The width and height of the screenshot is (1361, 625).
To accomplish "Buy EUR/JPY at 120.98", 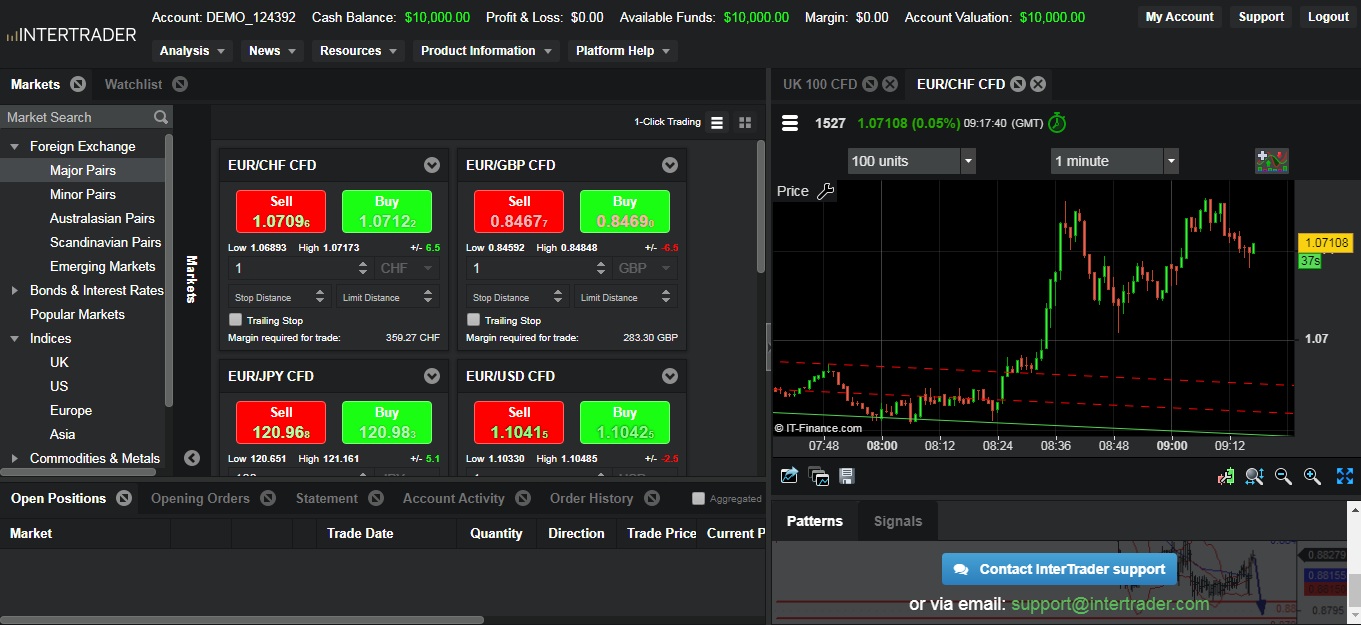I will click(x=387, y=422).
